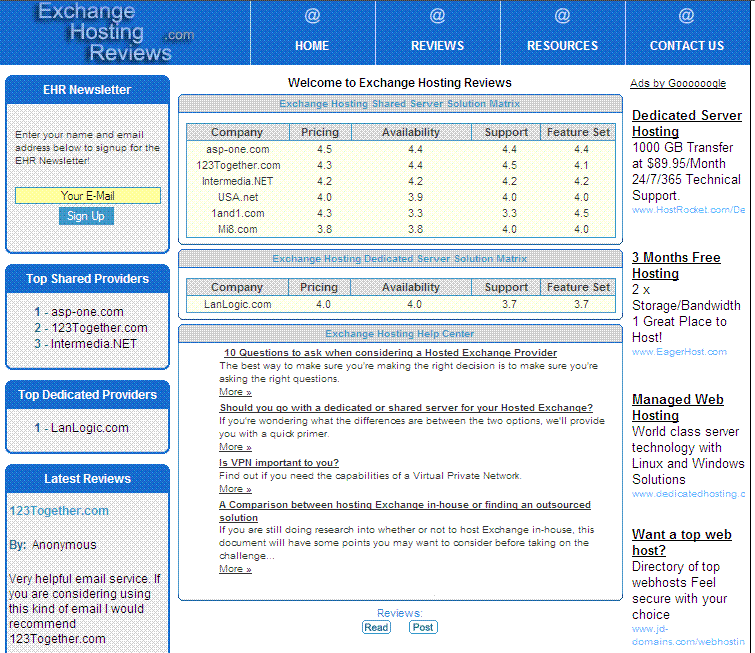Screen dimensions: 755x653
Task: Click the Exchange Hosting Shared Server Solution Matrix title
Action: point(400,104)
